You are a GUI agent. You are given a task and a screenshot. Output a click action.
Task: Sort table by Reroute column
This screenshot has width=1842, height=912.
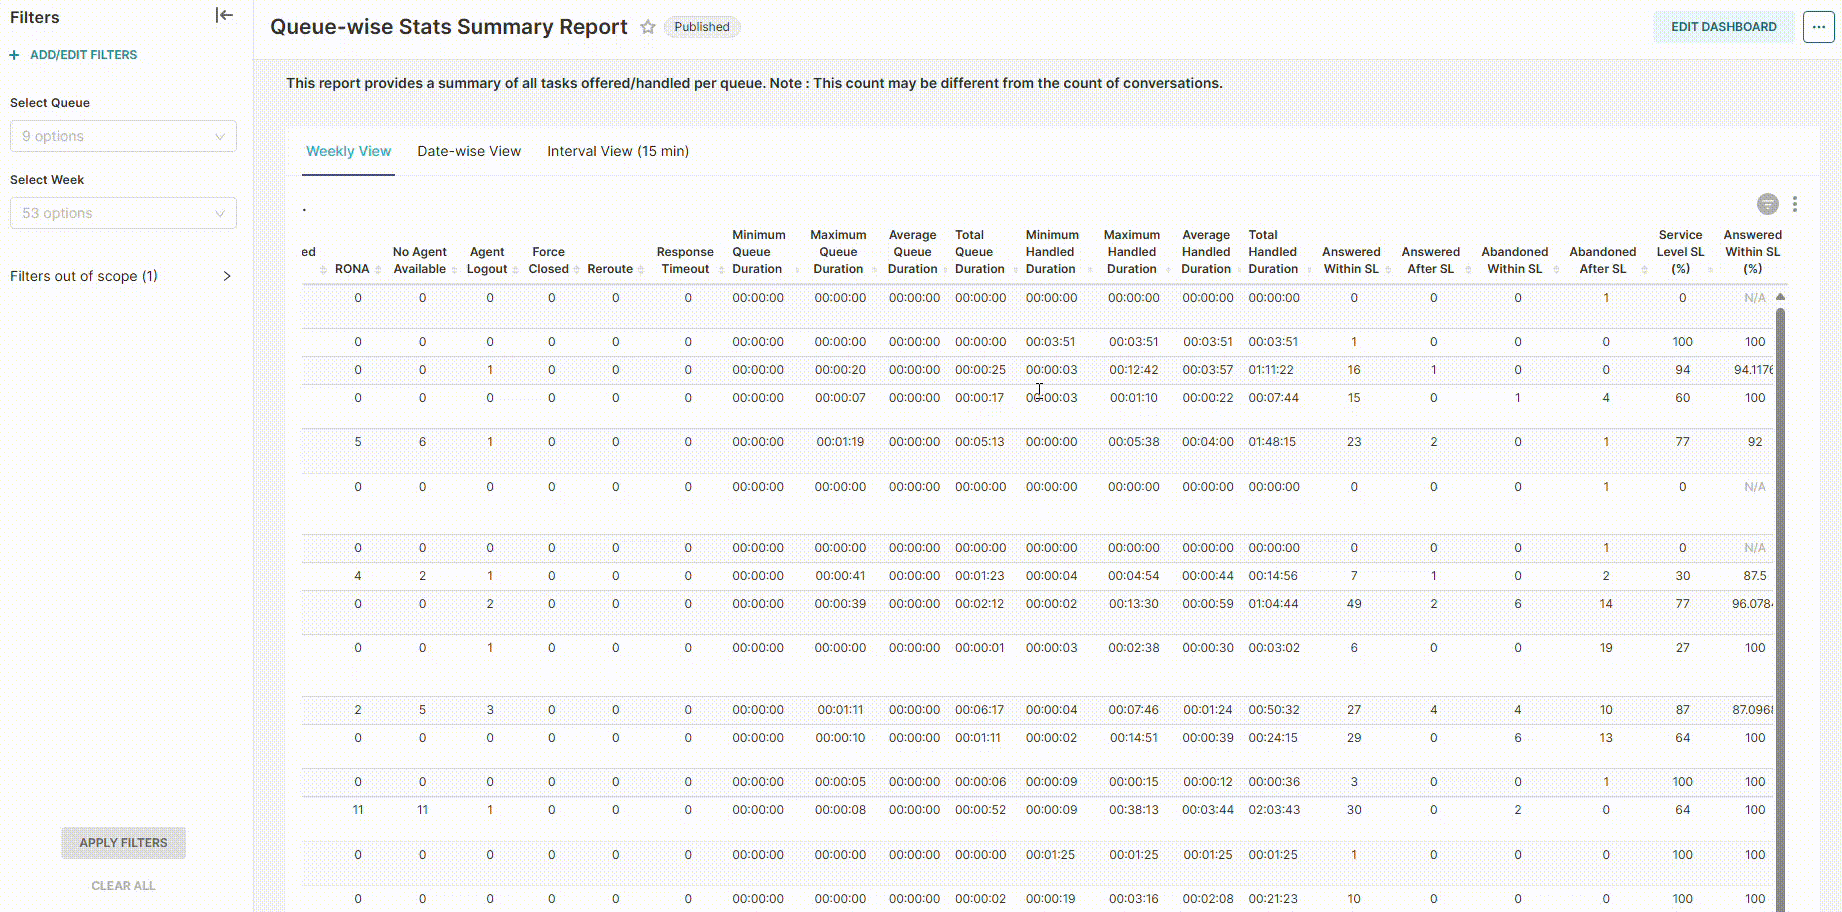coord(610,269)
